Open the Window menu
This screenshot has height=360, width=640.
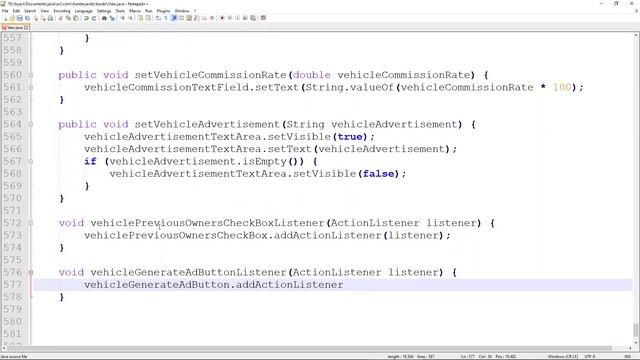point(182,11)
